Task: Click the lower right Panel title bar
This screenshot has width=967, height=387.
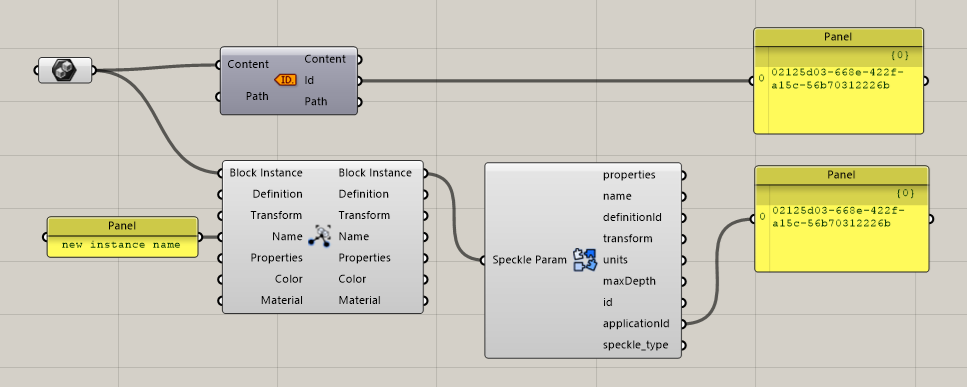Action: coord(841,175)
